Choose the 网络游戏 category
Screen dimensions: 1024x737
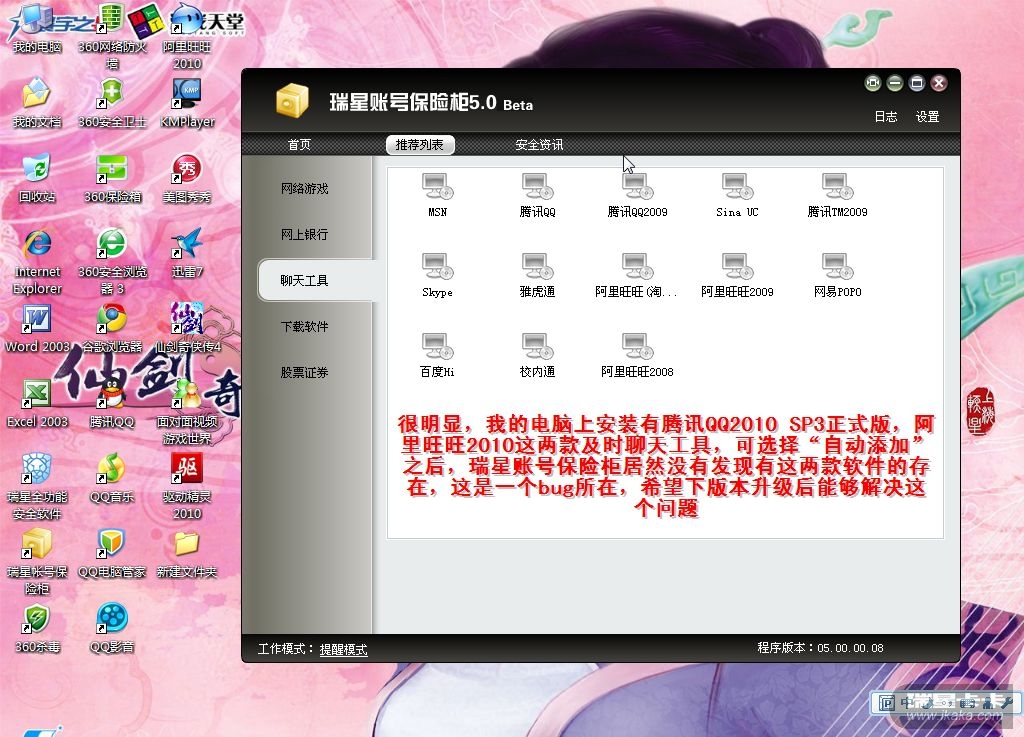pos(304,189)
